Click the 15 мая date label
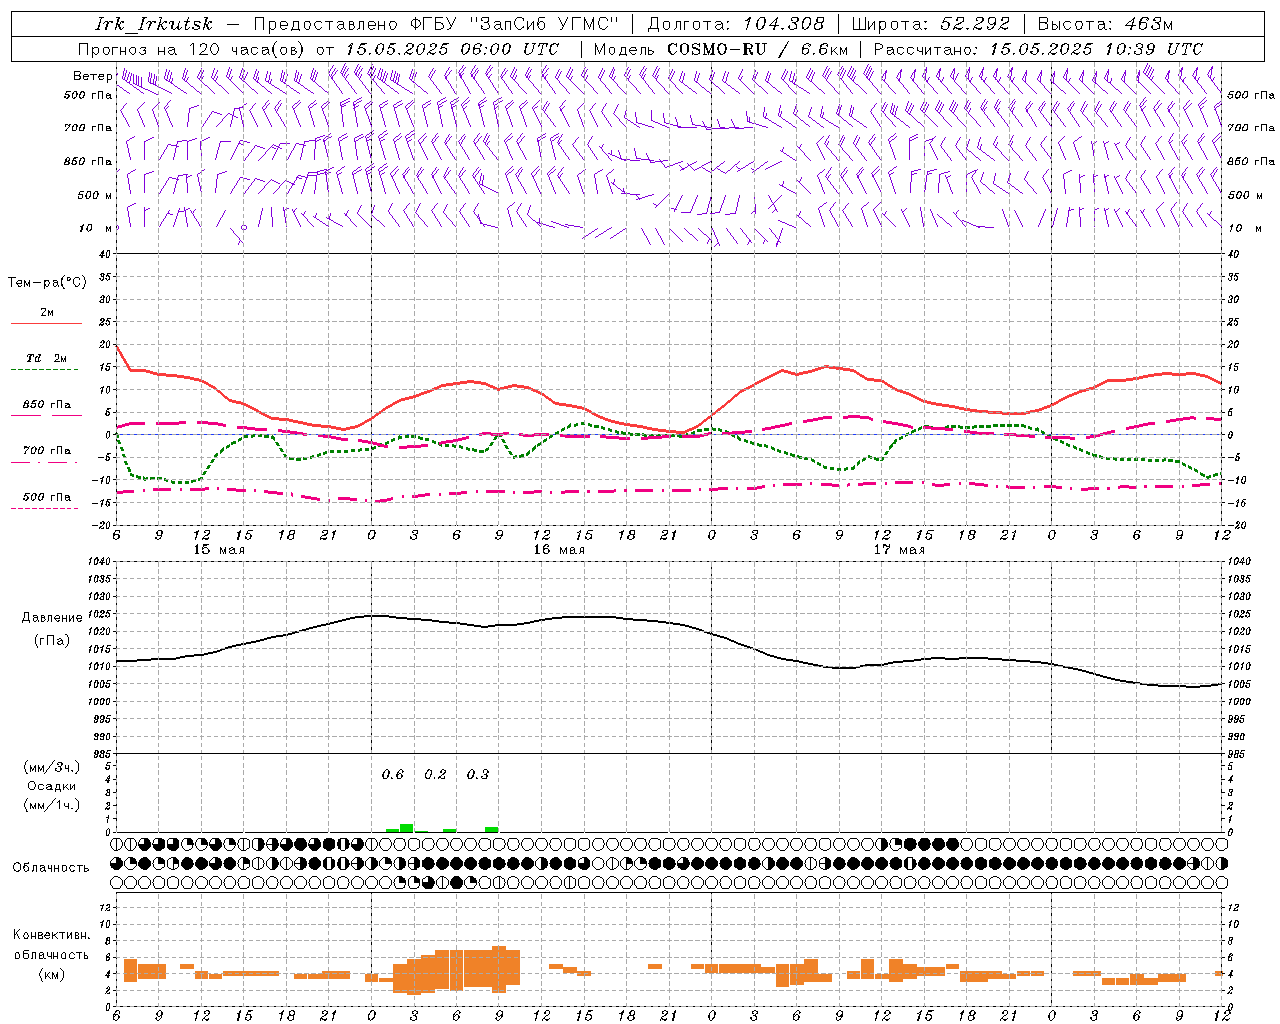The image size is (1280, 1024). (x=219, y=550)
